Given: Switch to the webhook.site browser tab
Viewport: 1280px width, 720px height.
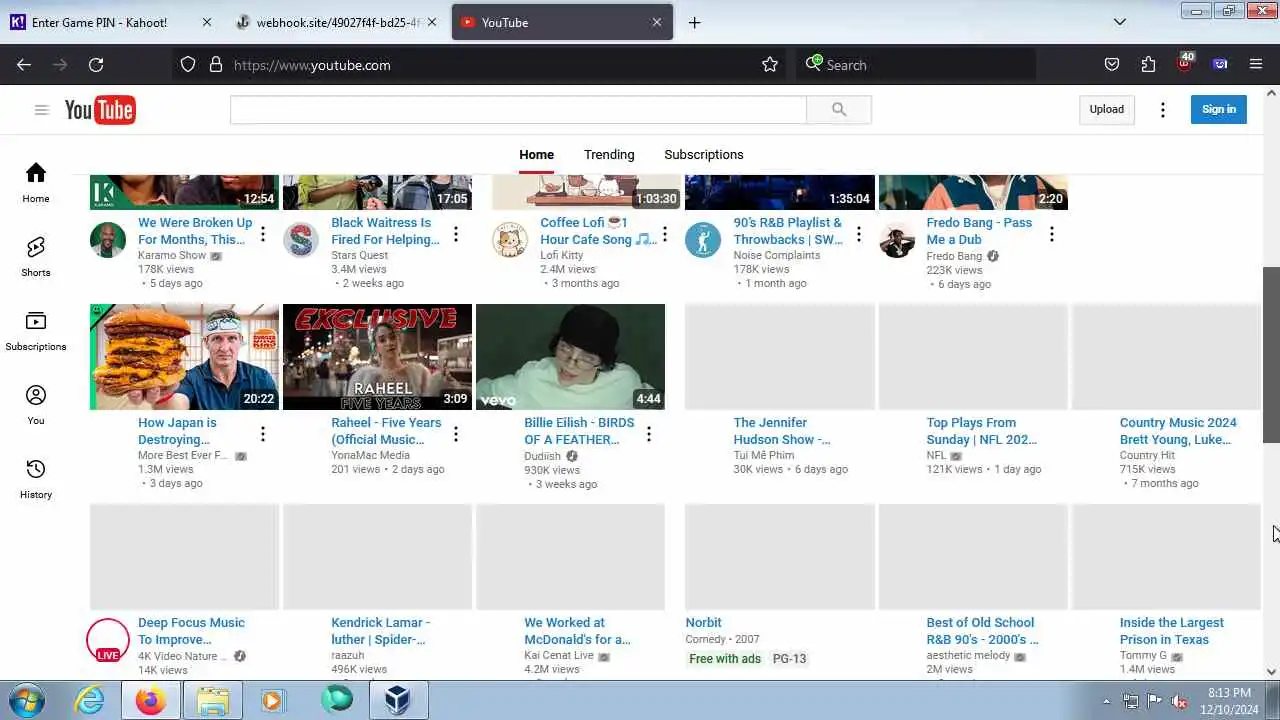Looking at the screenshot, I should click(x=337, y=22).
